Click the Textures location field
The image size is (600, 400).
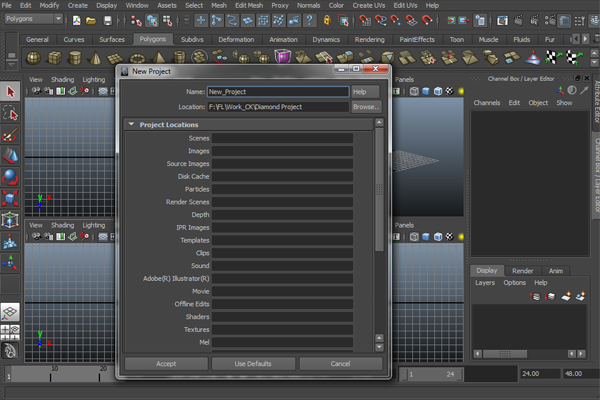pyautogui.click(x=282, y=330)
